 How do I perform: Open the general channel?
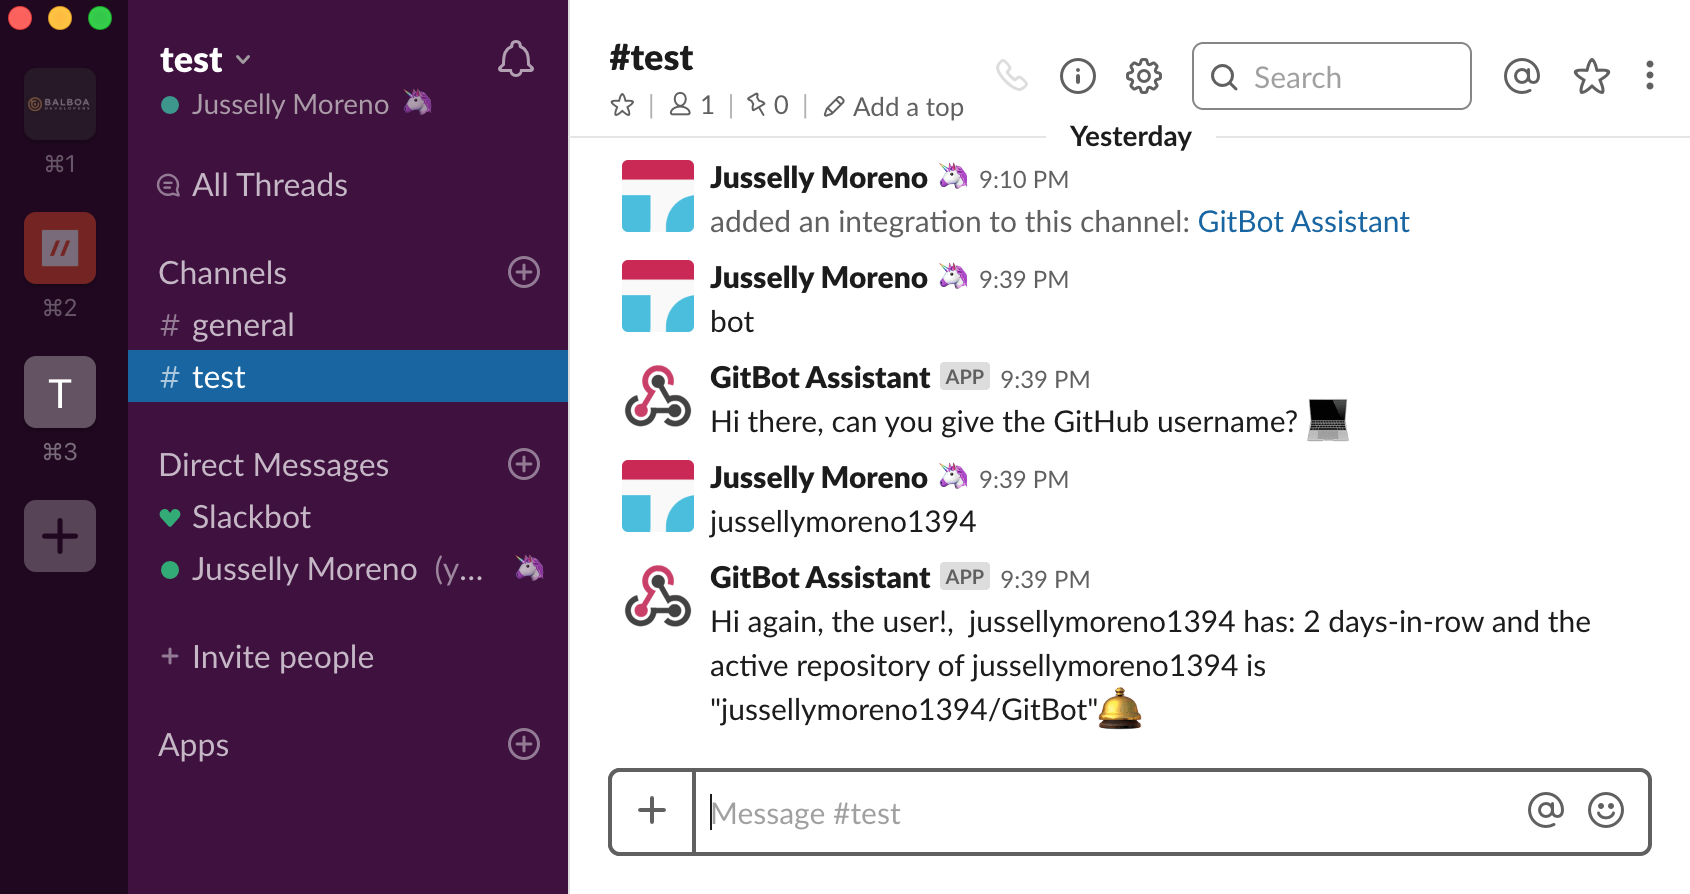click(x=348, y=325)
